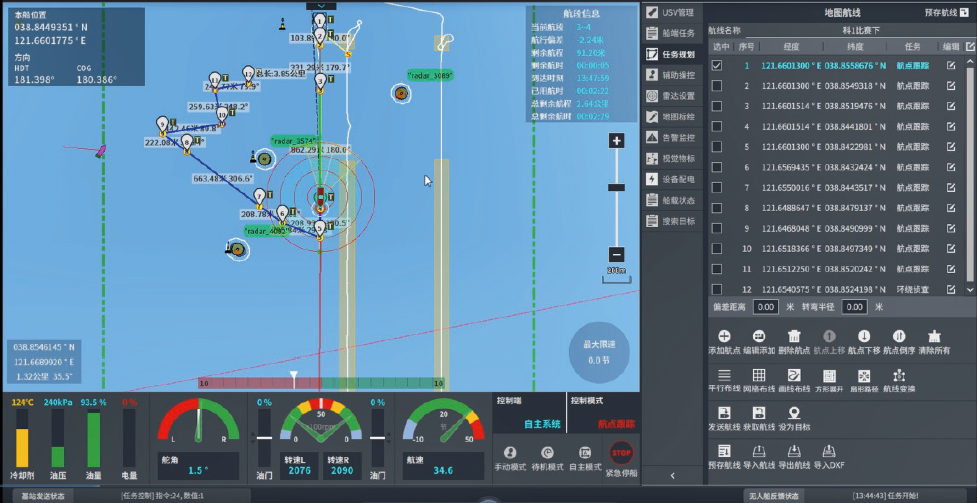Clear all waypoints with 清除所有

tap(933, 337)
